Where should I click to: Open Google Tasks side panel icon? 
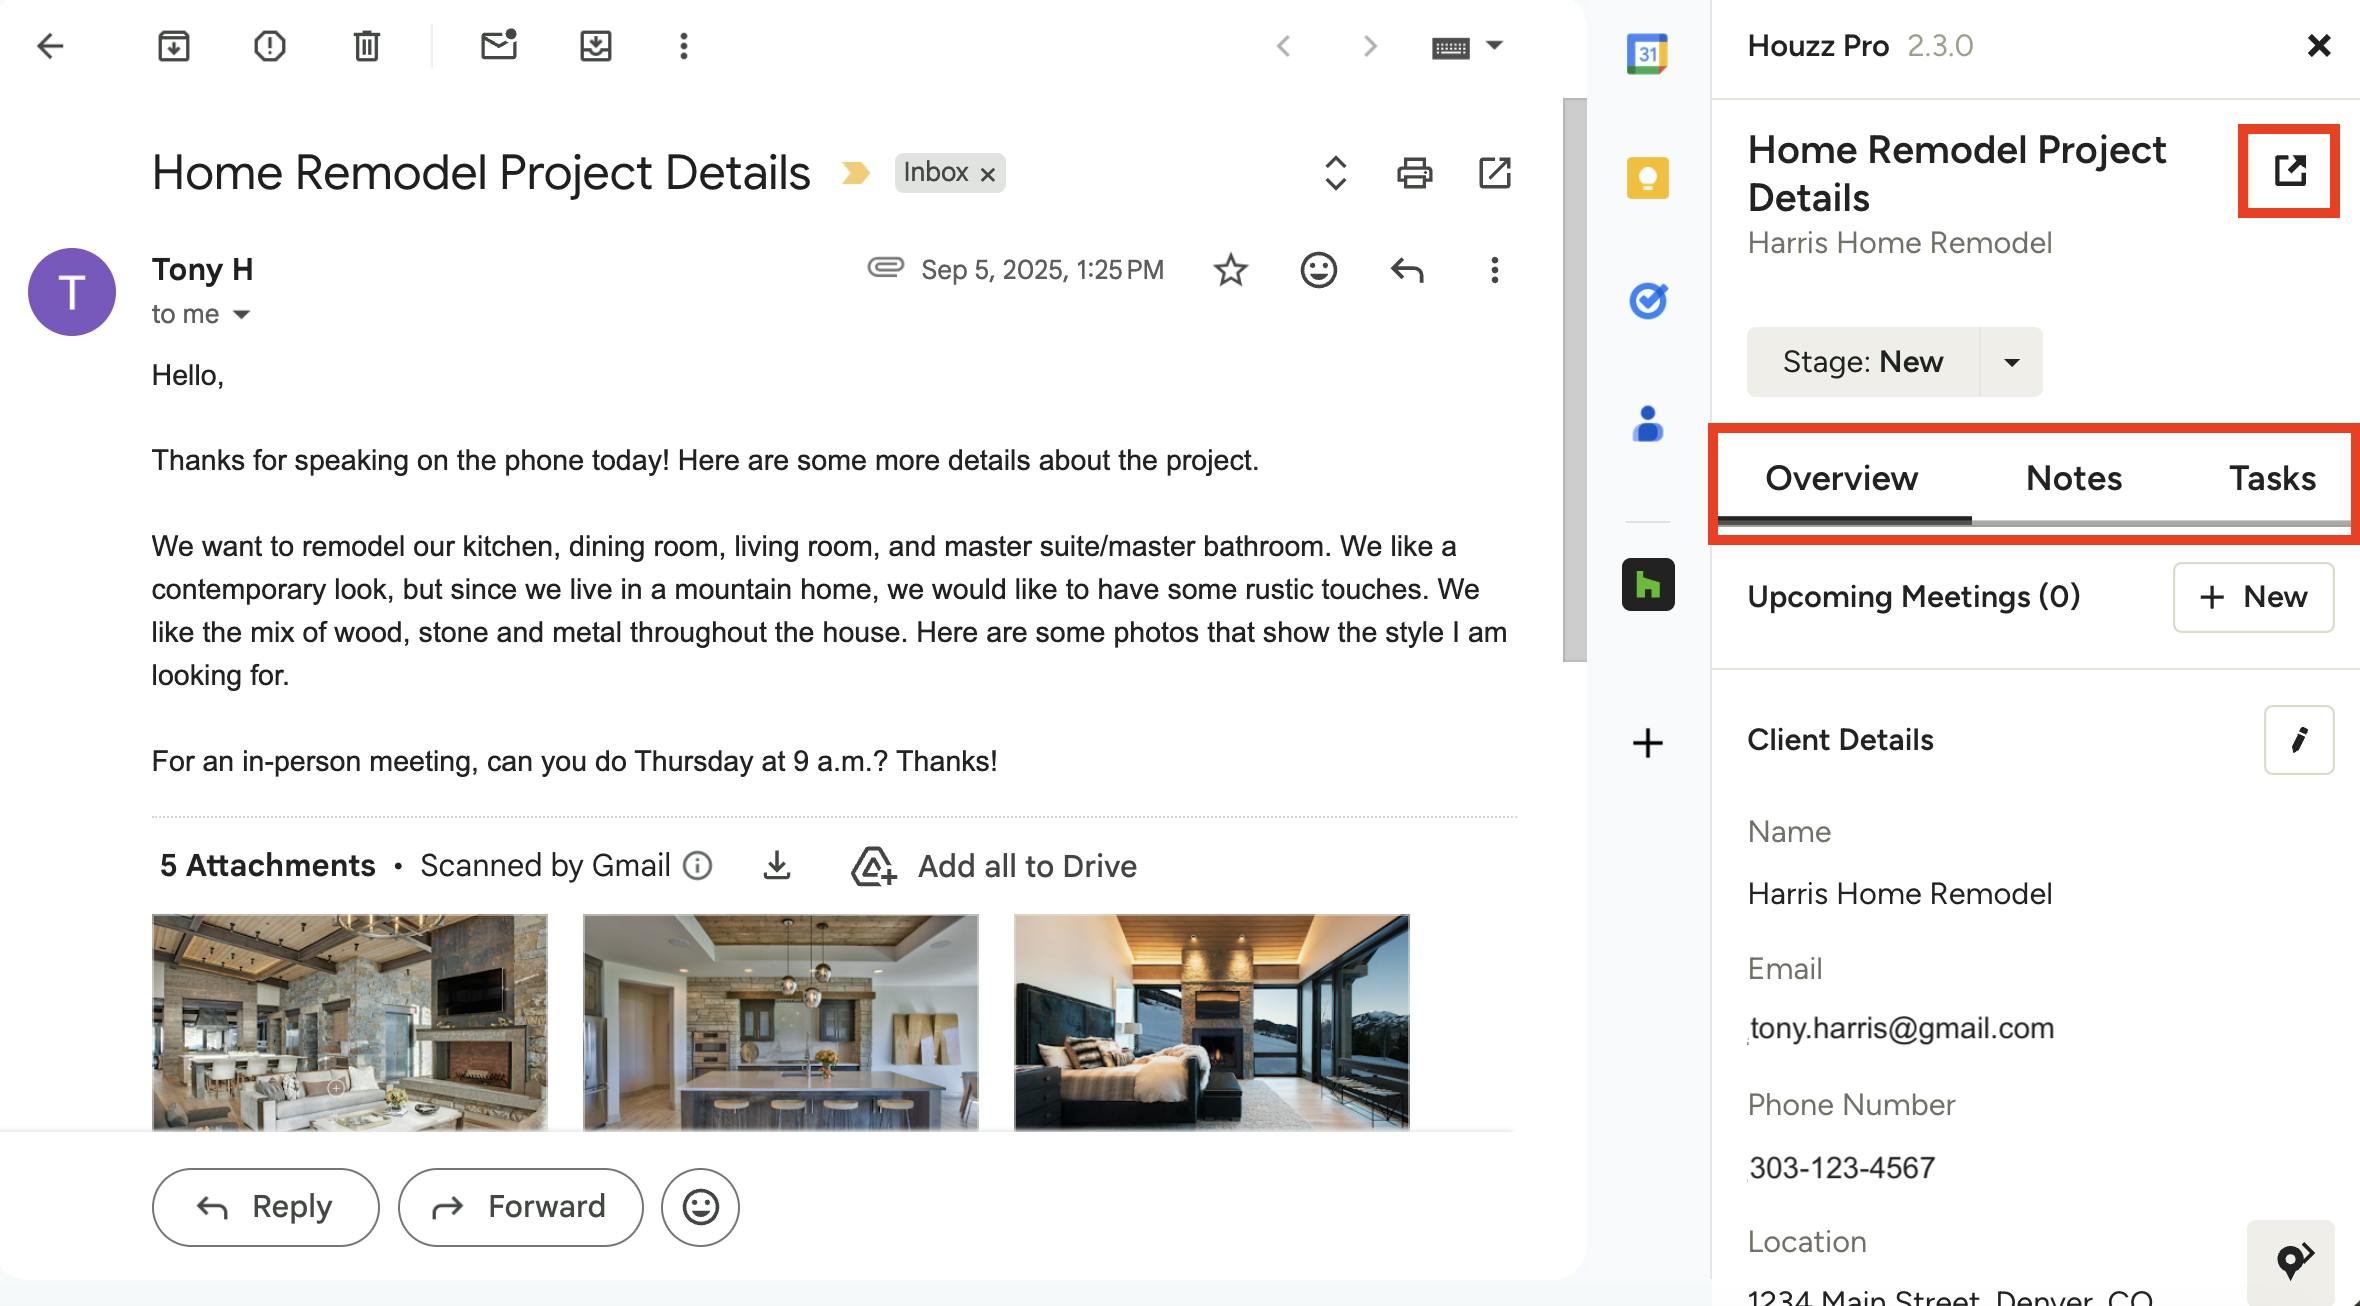coord(1647,300)
